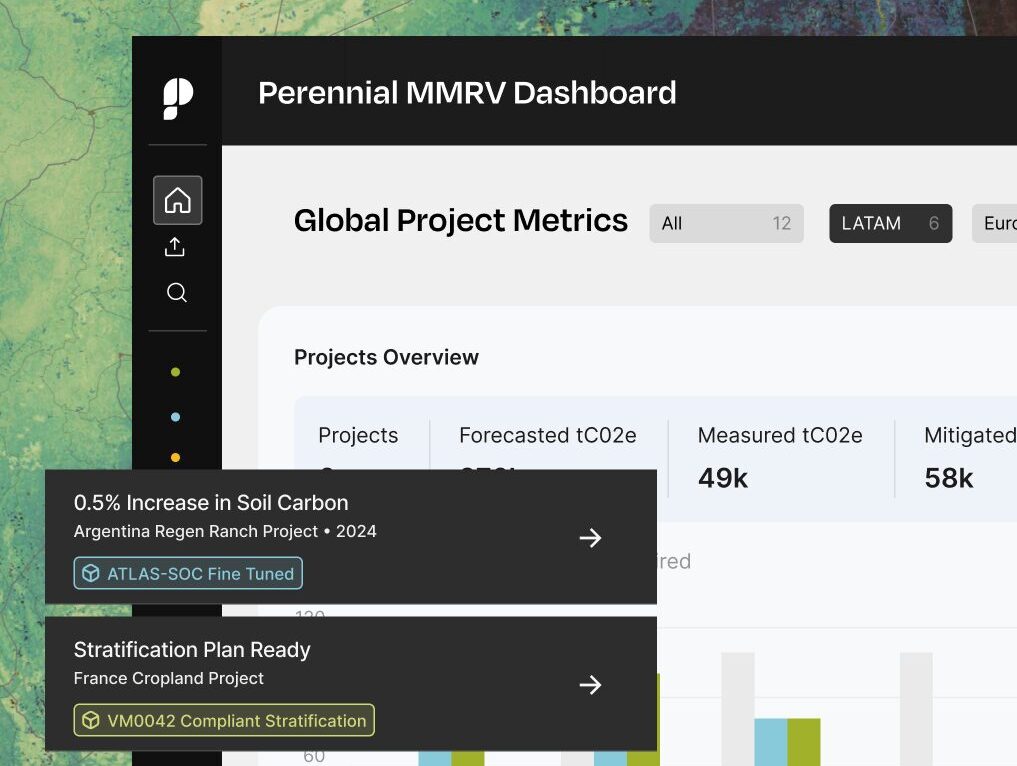Screen dimensions: 1017x766
Task: Select the blue dot in sidebar
Action: (176, 417)
